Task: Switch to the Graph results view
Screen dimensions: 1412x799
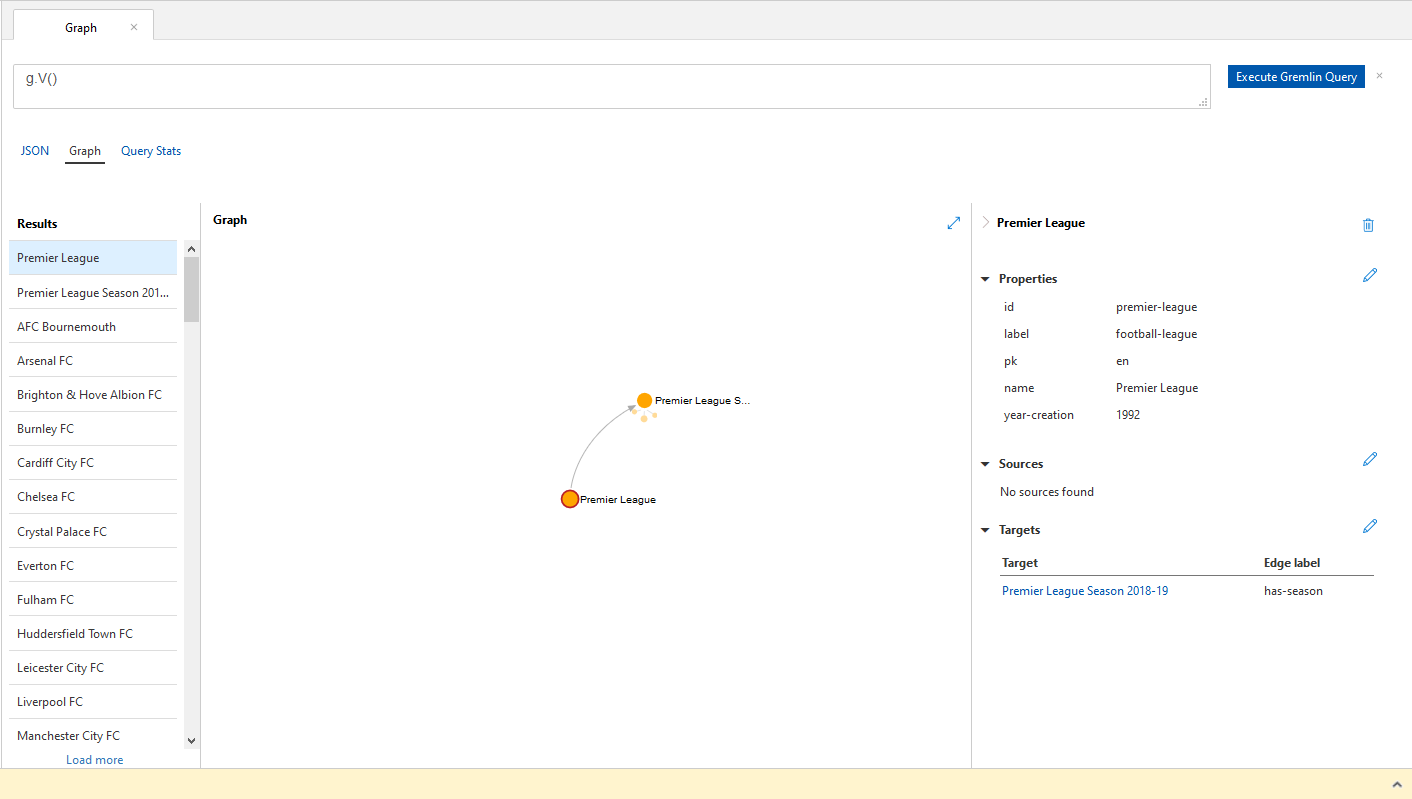Action: (85, 151)
